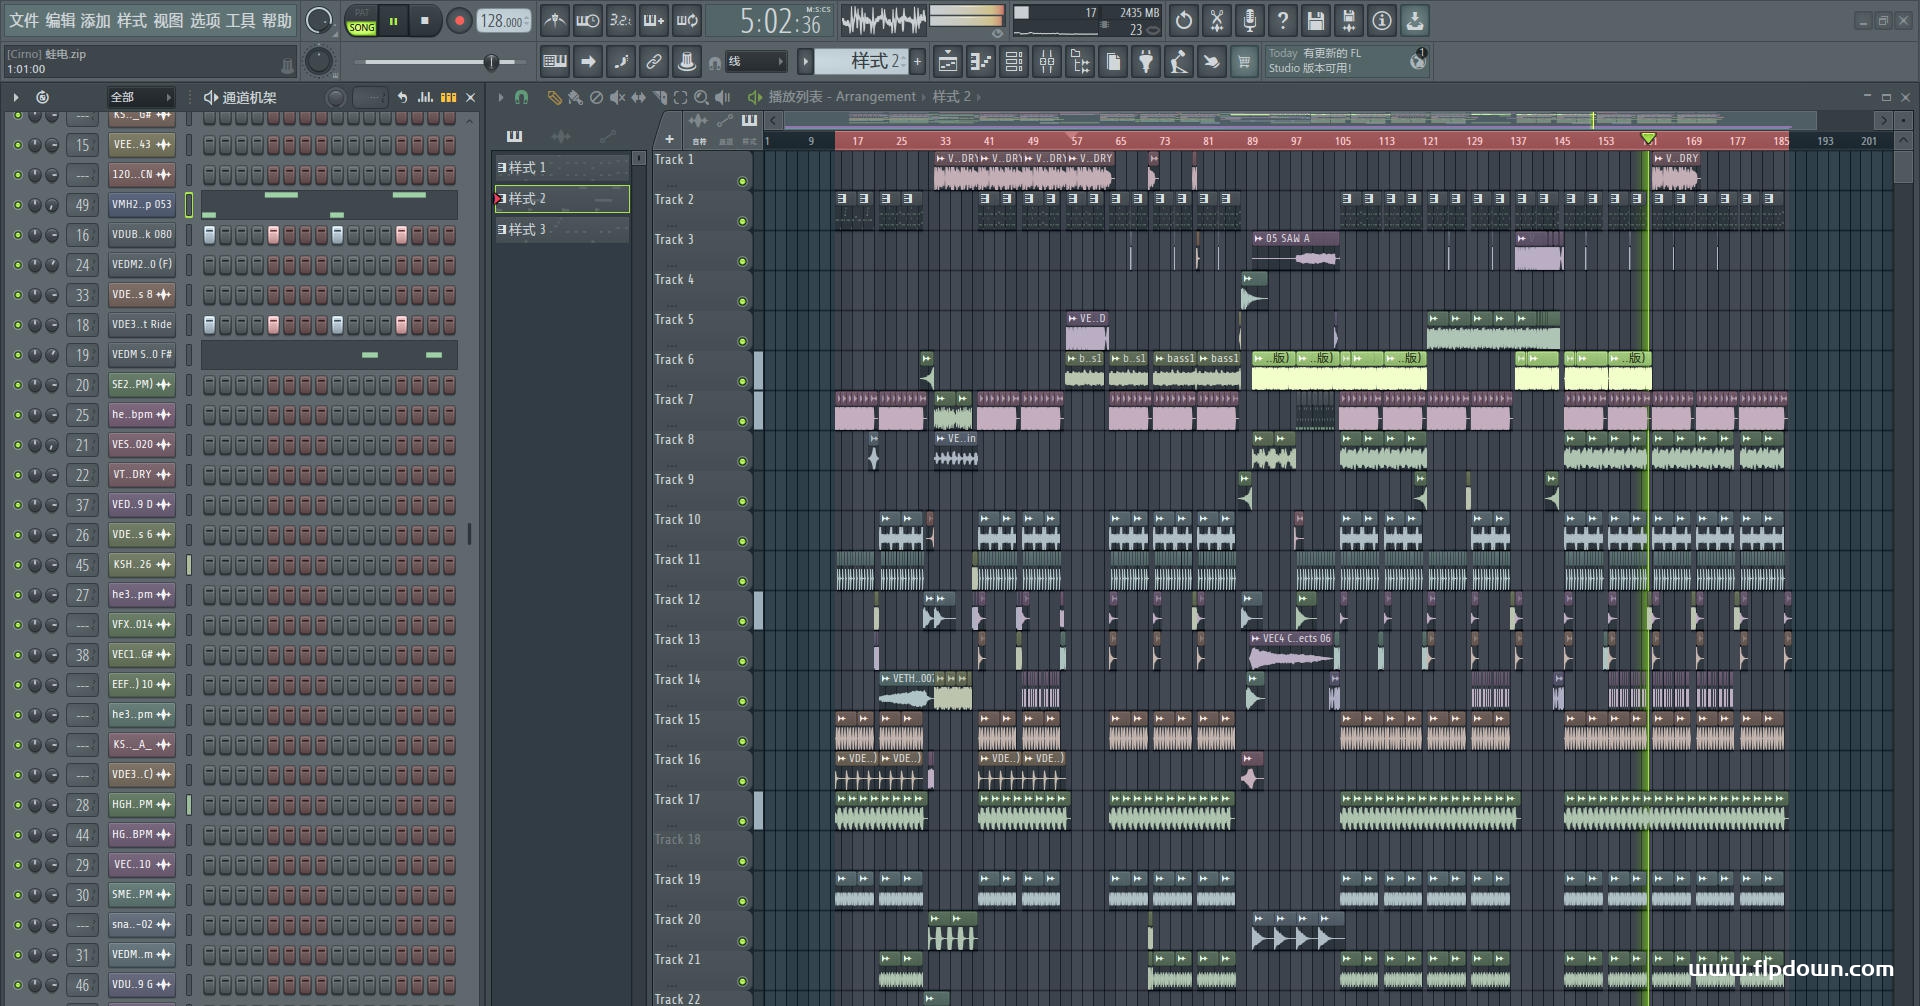This screenshot has width=1920, height=1006.
Task: Open project info icon
Action: [x=1382, y=20]
